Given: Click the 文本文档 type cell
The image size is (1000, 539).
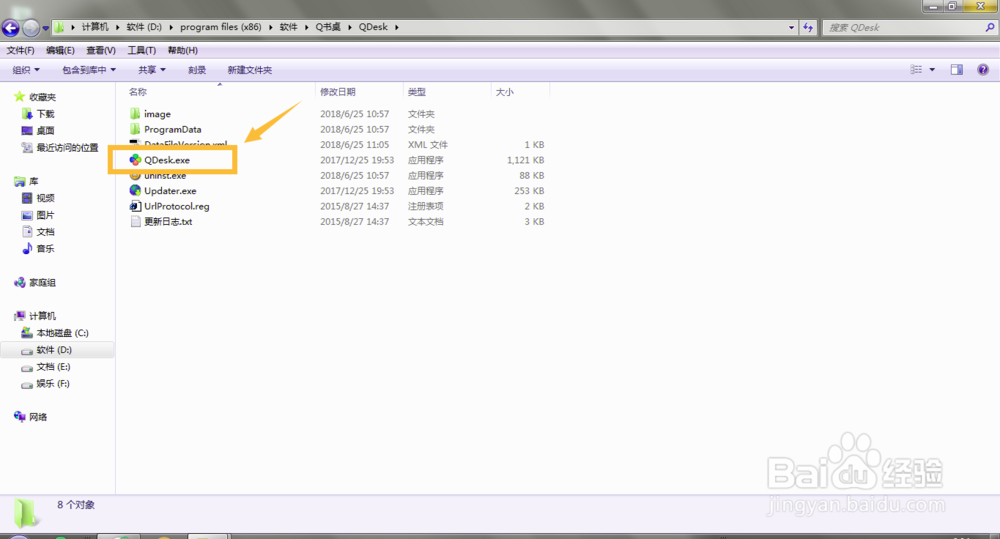Looking at the screenshot, I should click(x=425, y=221).
